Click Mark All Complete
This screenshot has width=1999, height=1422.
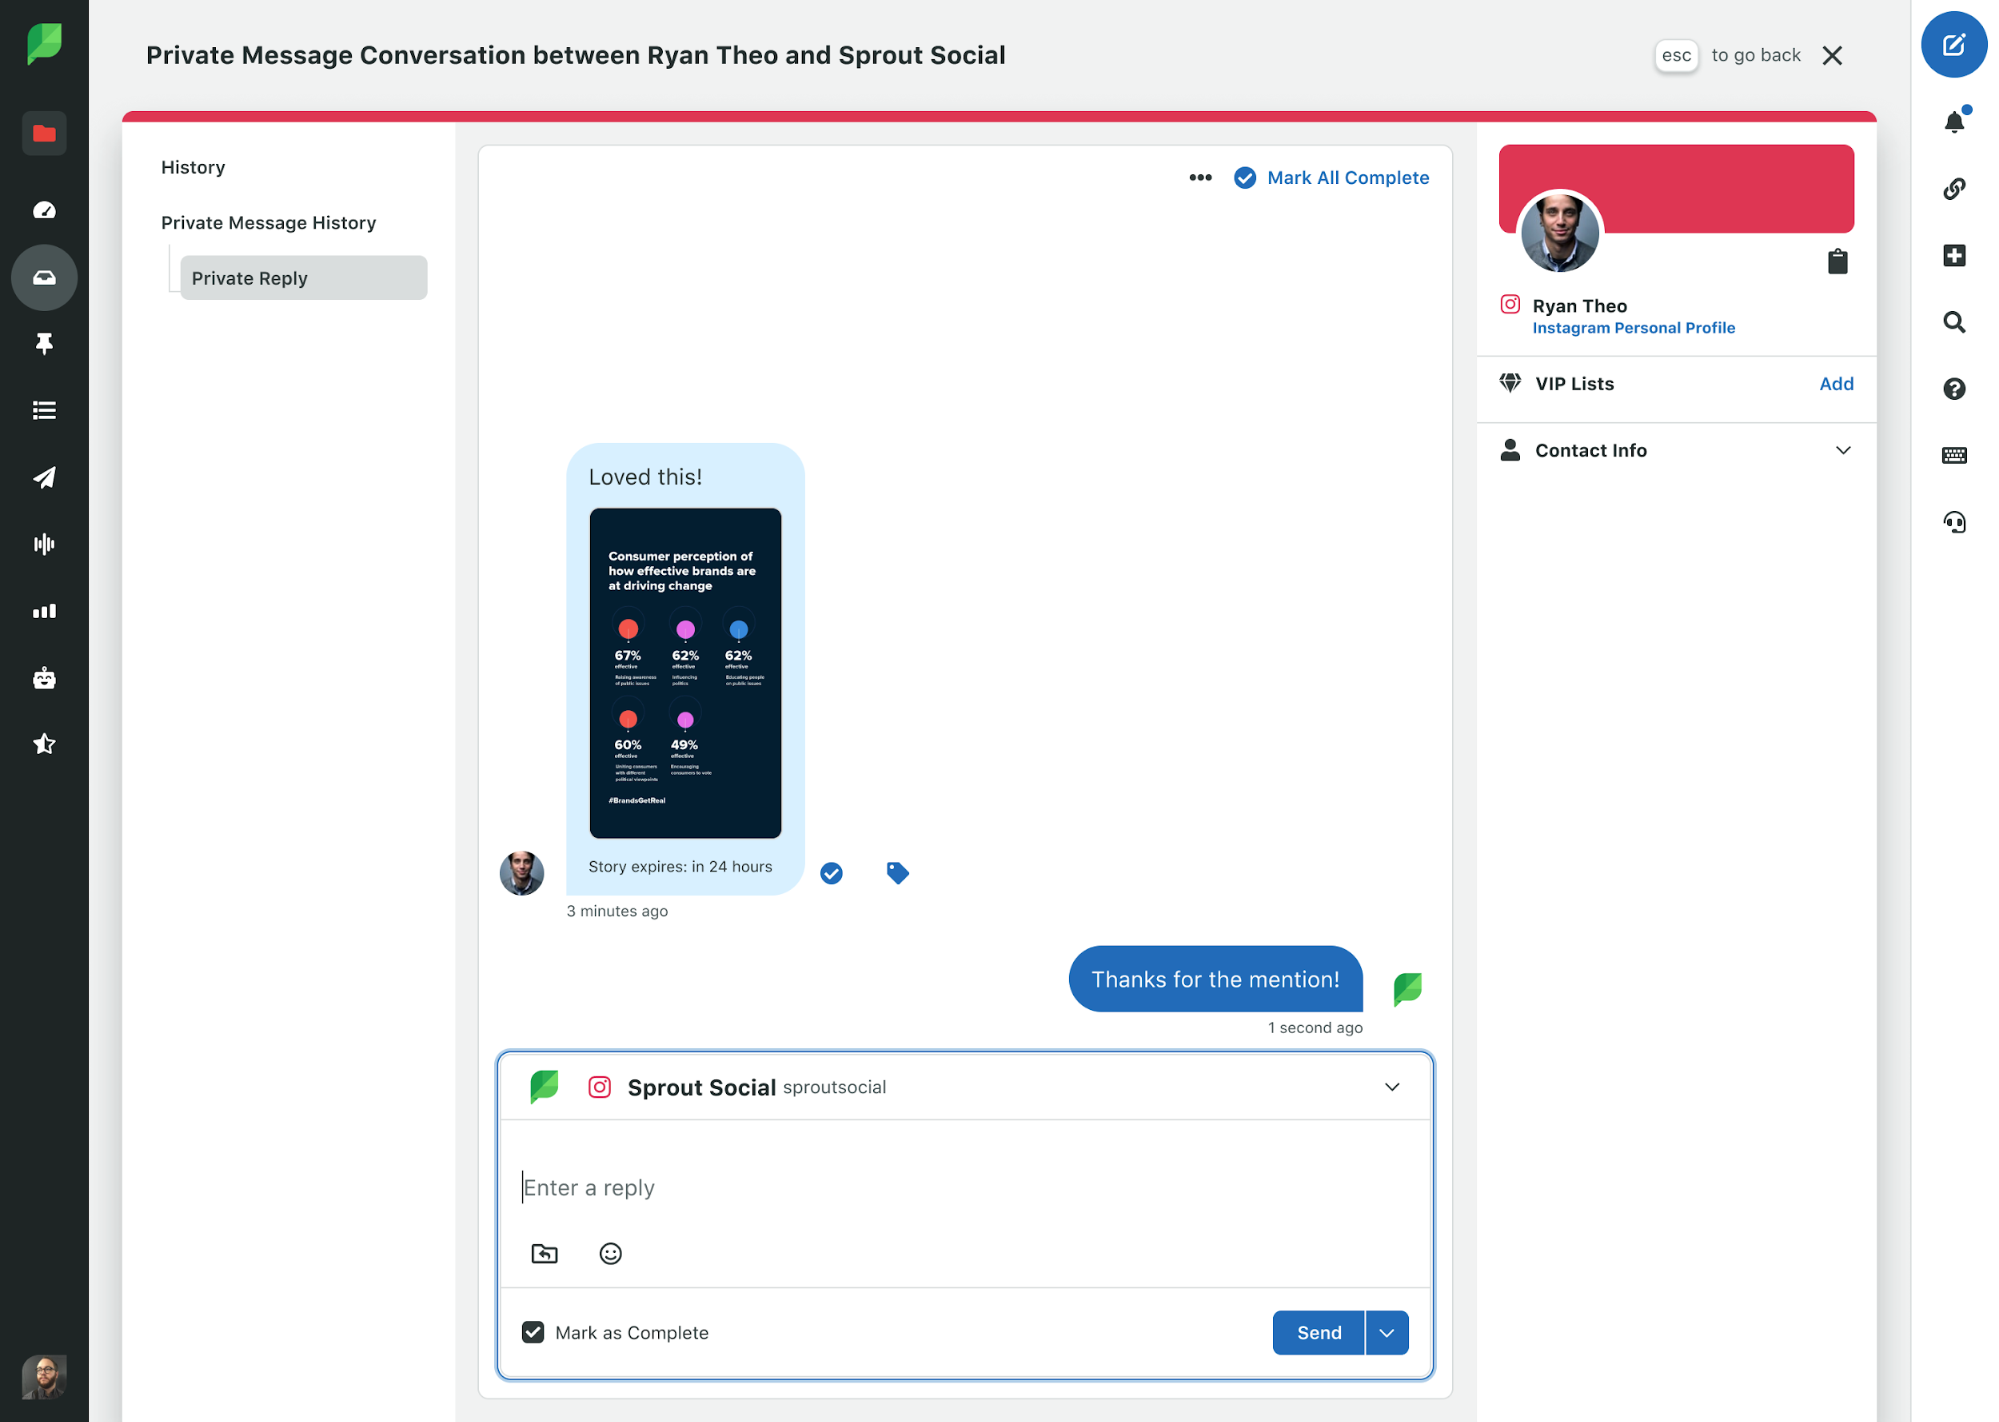coord(1332,177)
